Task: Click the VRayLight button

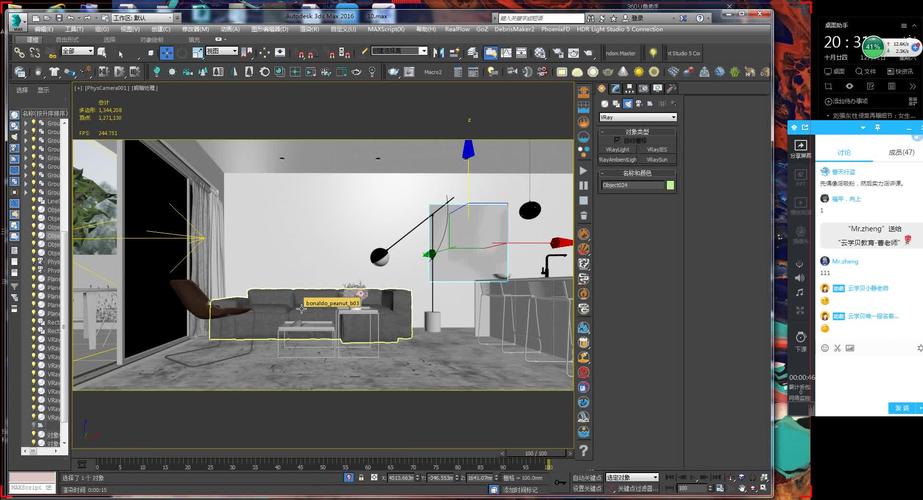Action: (x=617, y=150)
